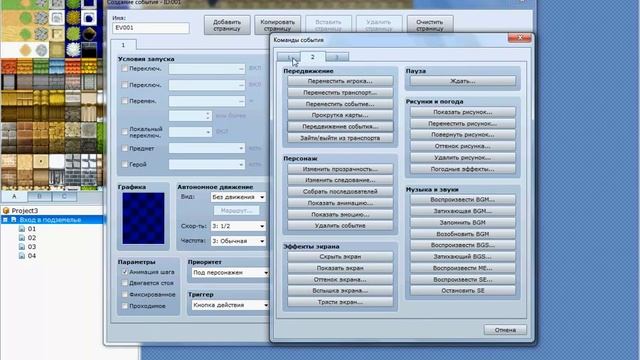Screen dimensions: 640x360
Task: Select the event Графика image box
Action: tap(143, 218)
